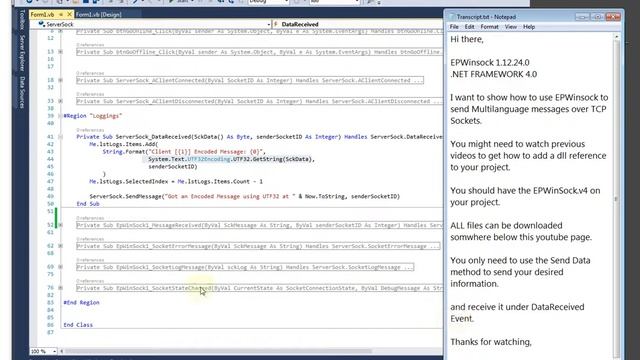
Task: Open the Data Sources side panel
Action: click(x=22, y=92)
